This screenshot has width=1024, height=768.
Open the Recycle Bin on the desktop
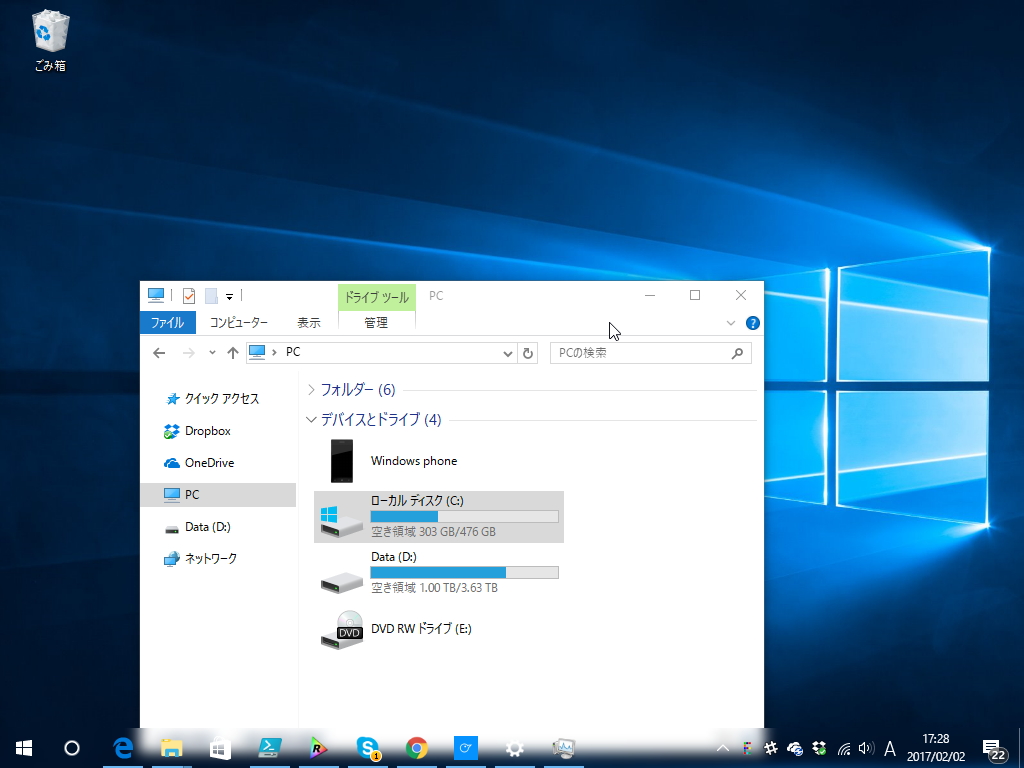50,40
